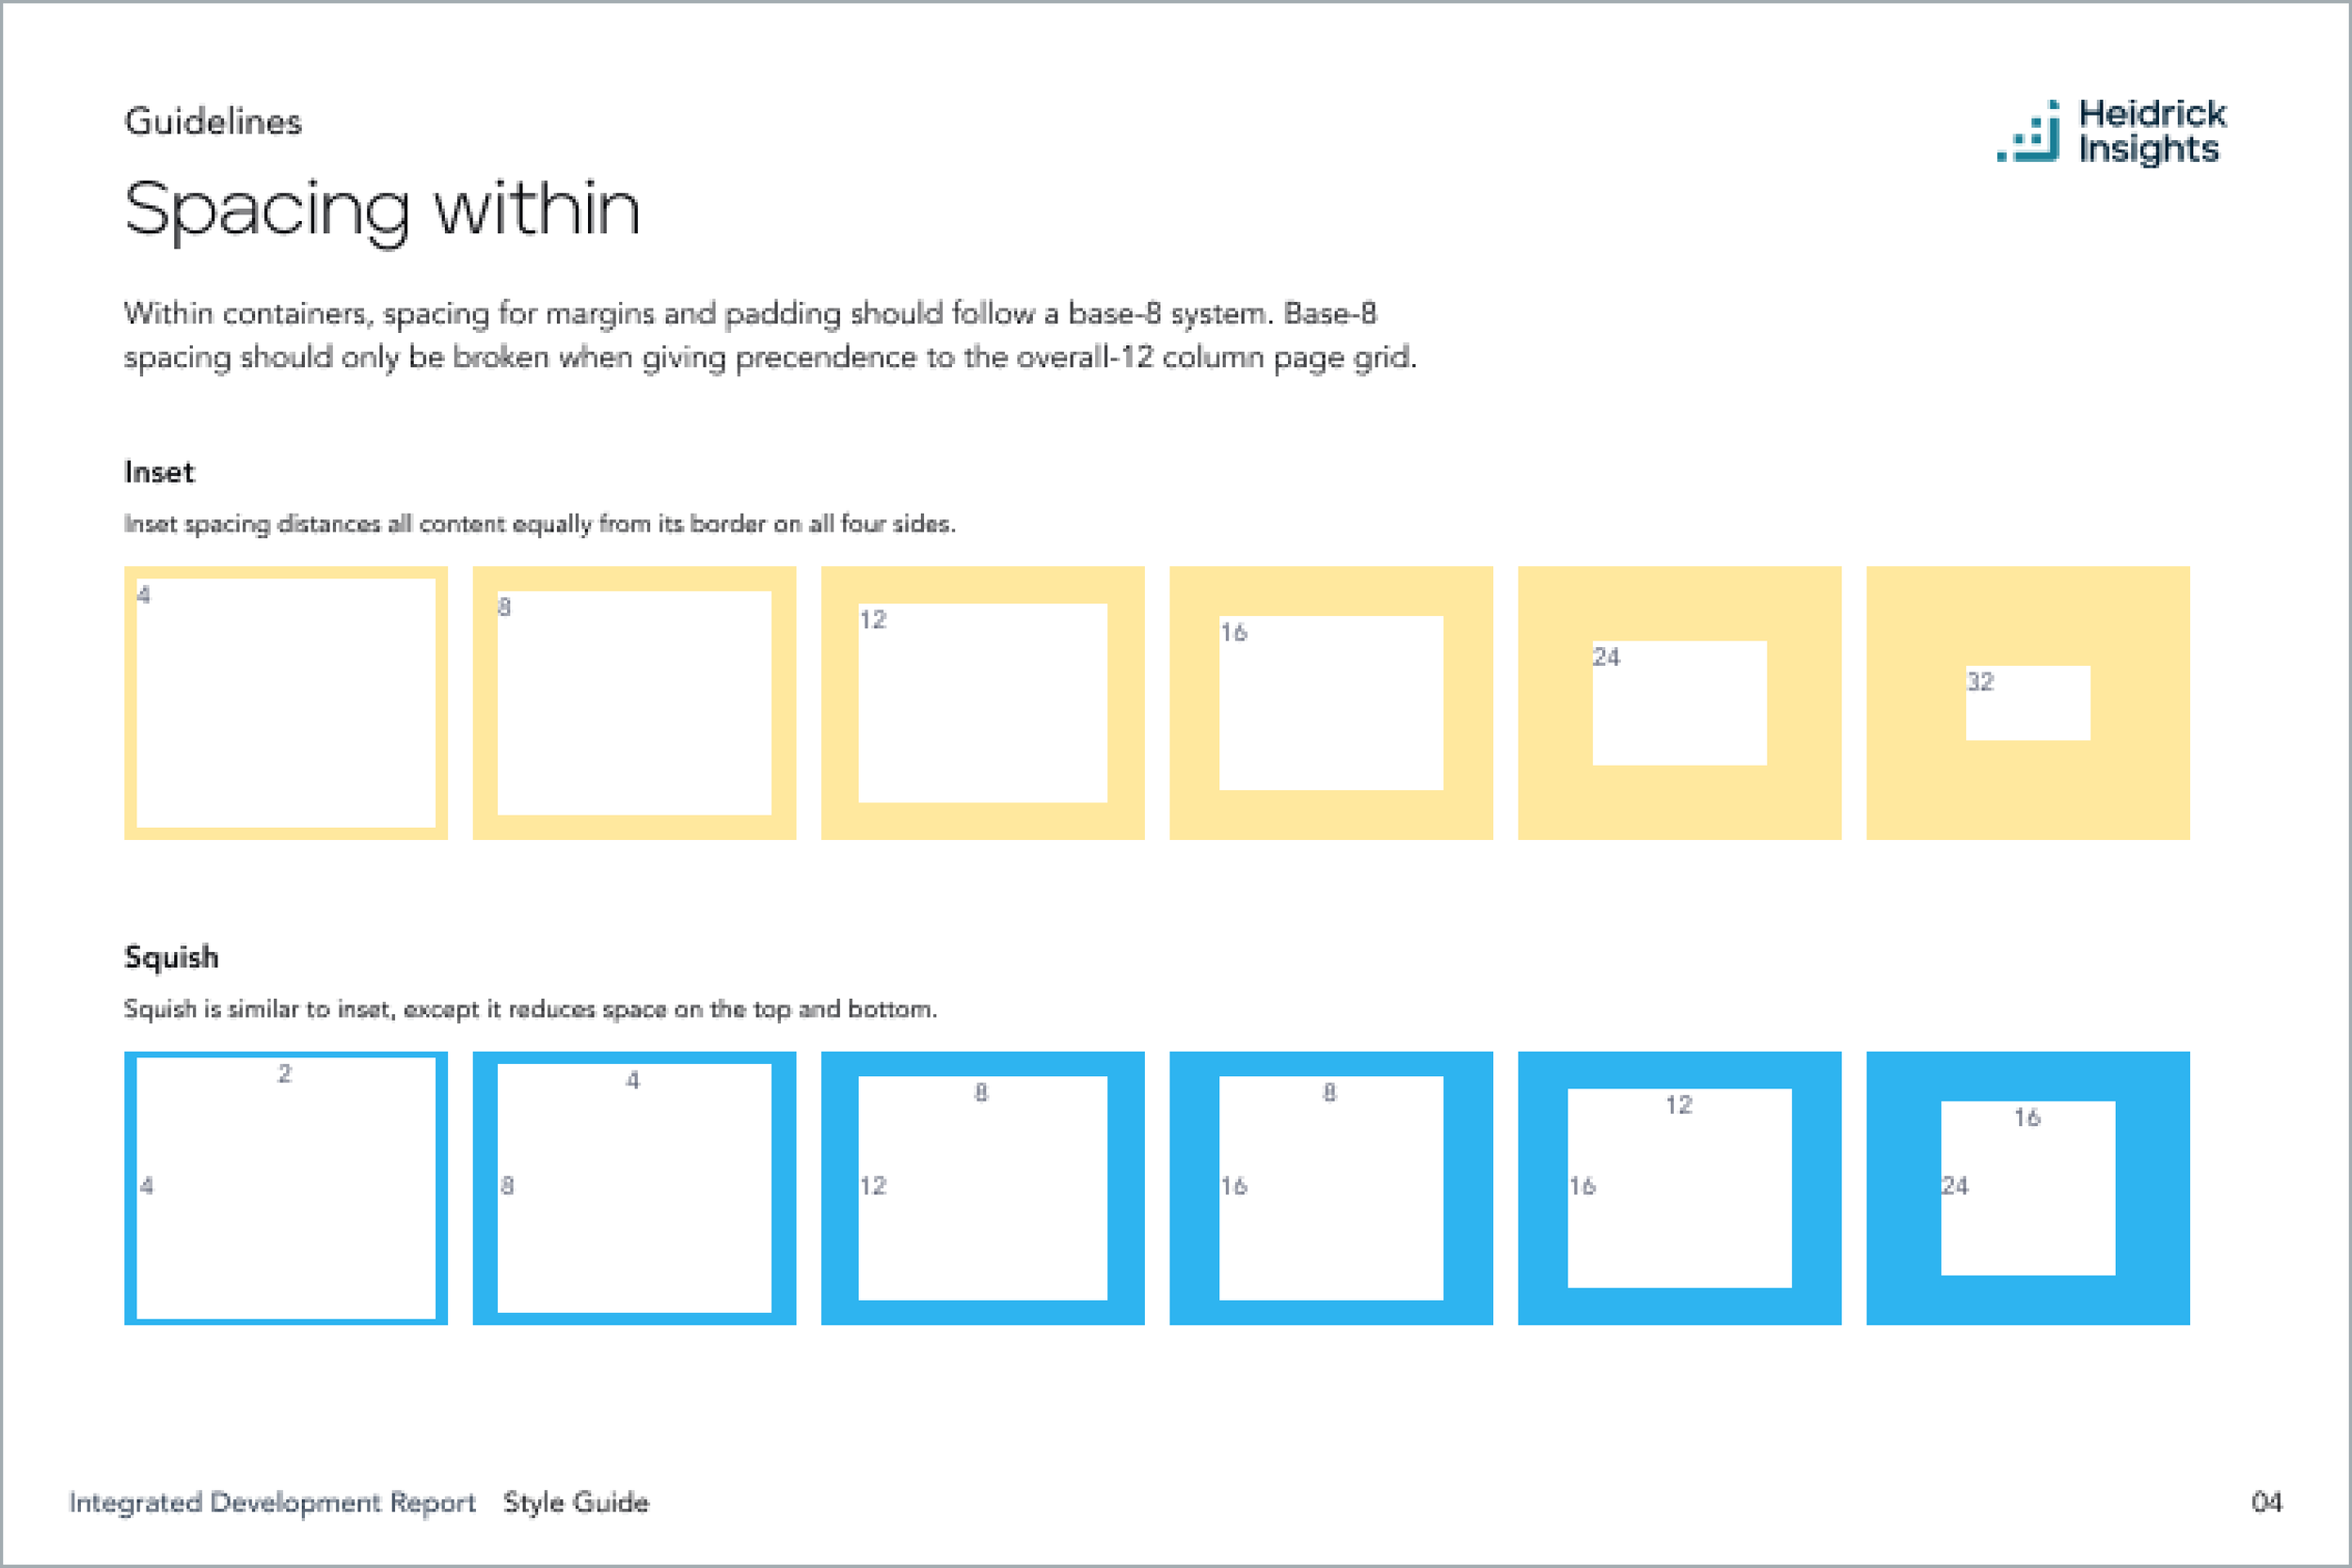The width and height of the screenshot is (2352, 1568).
Task: Click the Inset heading
Action: 159,472
